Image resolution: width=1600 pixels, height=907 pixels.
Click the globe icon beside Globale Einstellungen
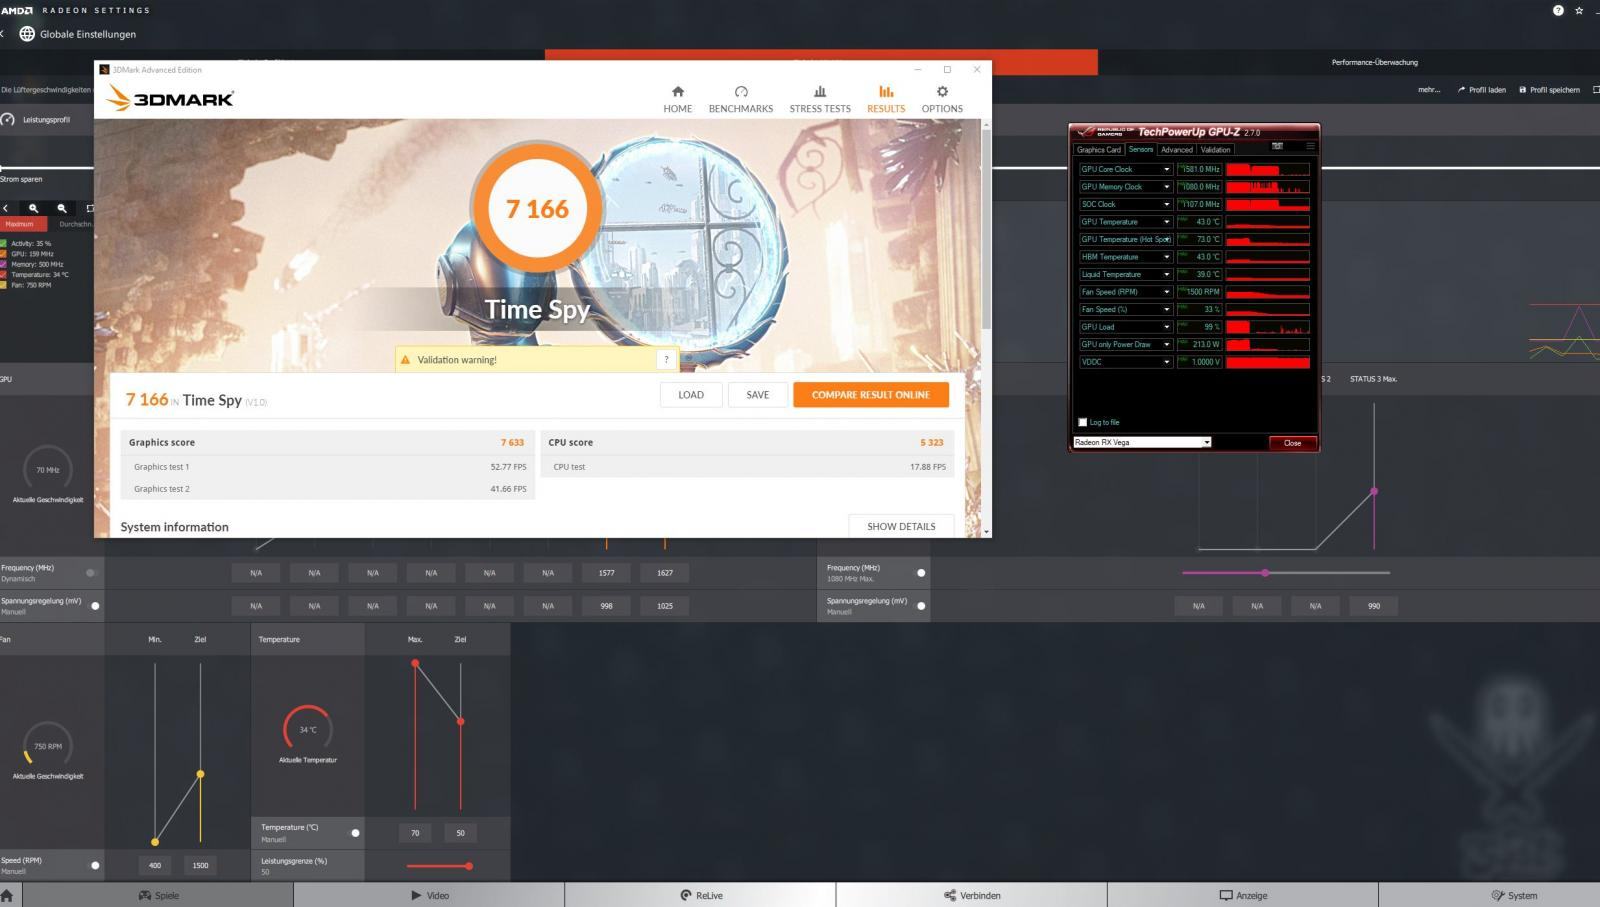(27, 34)
